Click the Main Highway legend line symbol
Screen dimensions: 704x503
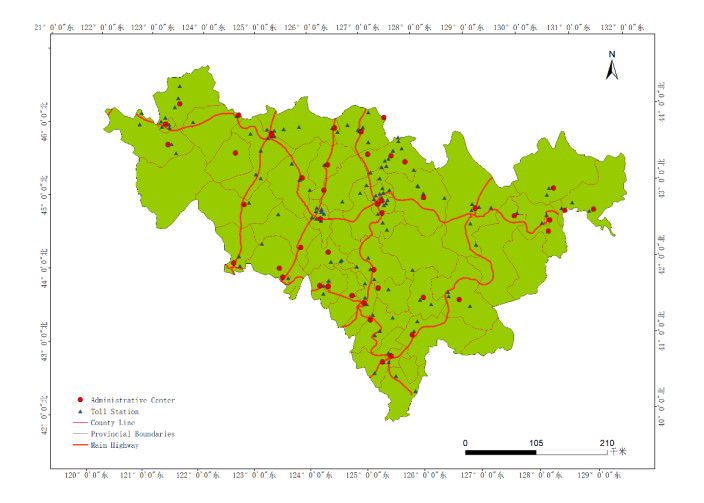tap(78, 446)
